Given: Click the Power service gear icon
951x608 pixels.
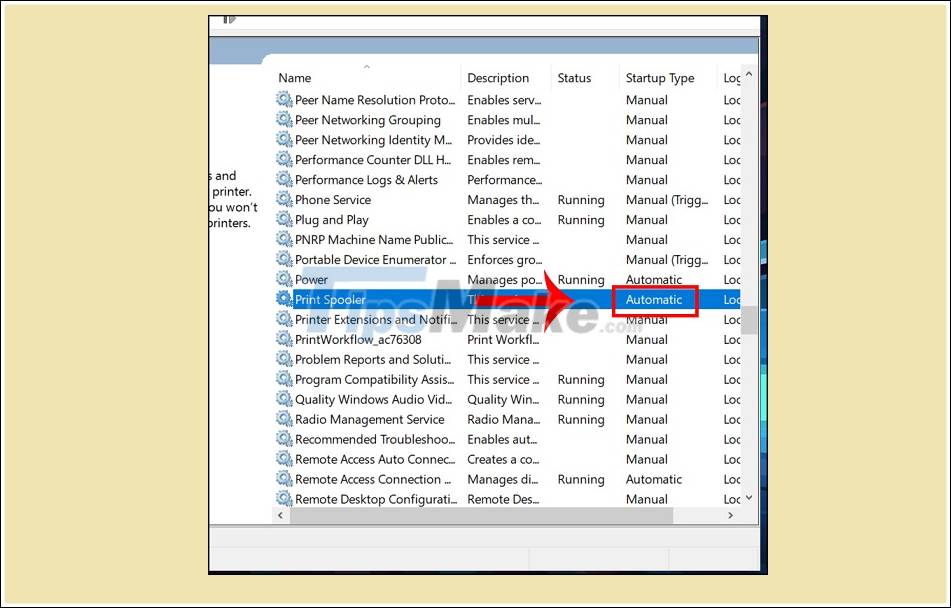Looking at the screenshot, I should (x=283, y=279).
